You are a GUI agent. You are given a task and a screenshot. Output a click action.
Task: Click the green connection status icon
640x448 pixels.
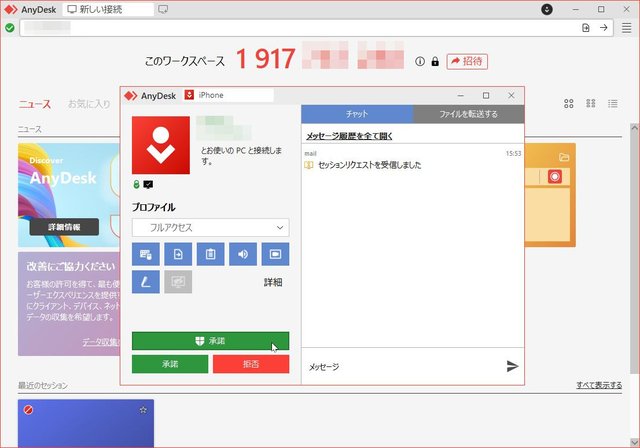[10, 28]
